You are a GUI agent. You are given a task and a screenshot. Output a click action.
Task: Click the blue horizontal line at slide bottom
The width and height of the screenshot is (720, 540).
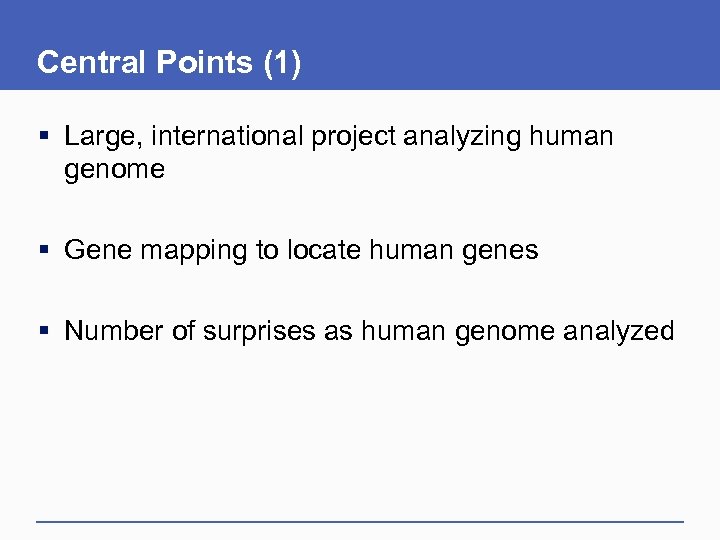[360, 521]
